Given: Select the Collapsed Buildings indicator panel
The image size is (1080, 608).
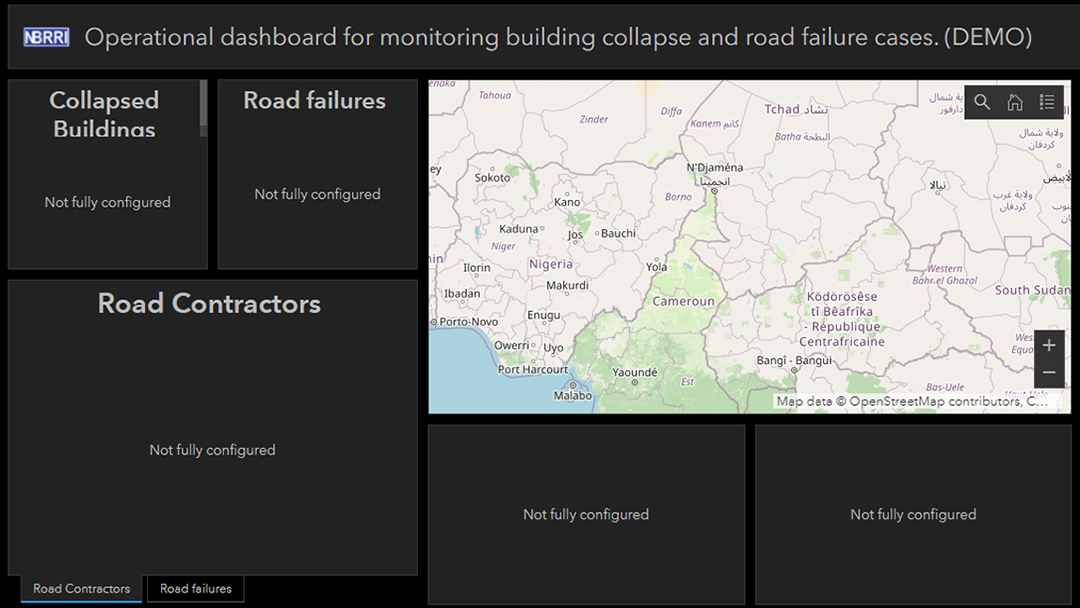Looking at the screenshot, I should tap(107, 174).
